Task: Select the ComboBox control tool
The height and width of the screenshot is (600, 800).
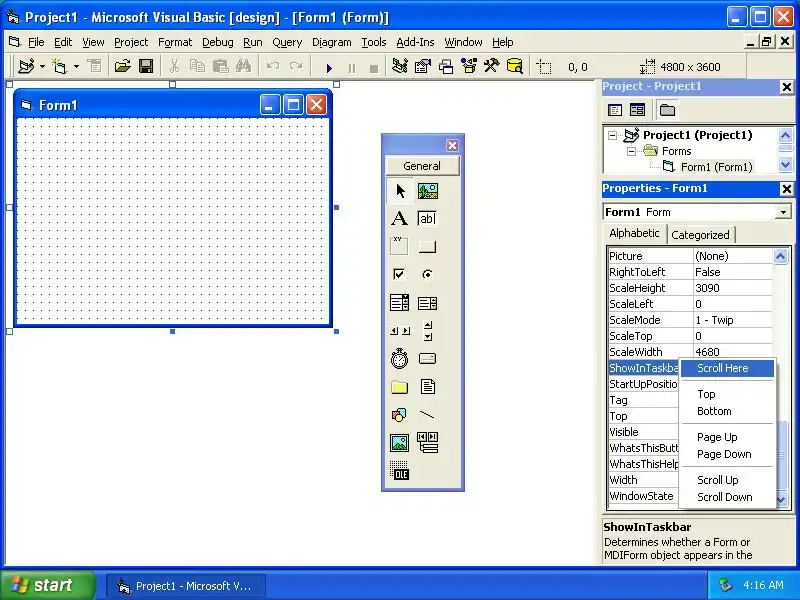Action: coord(399,303)
